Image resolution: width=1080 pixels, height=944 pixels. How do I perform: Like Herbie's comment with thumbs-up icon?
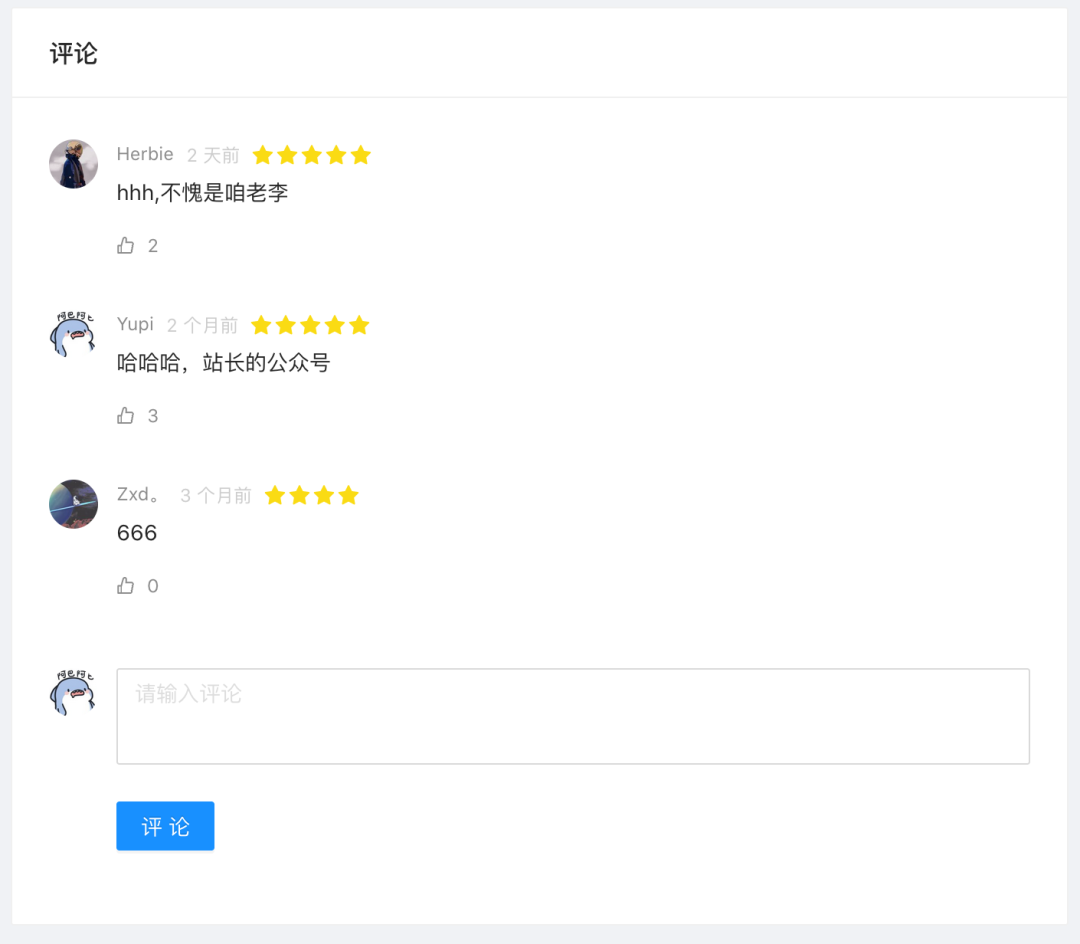pos(125,246)
